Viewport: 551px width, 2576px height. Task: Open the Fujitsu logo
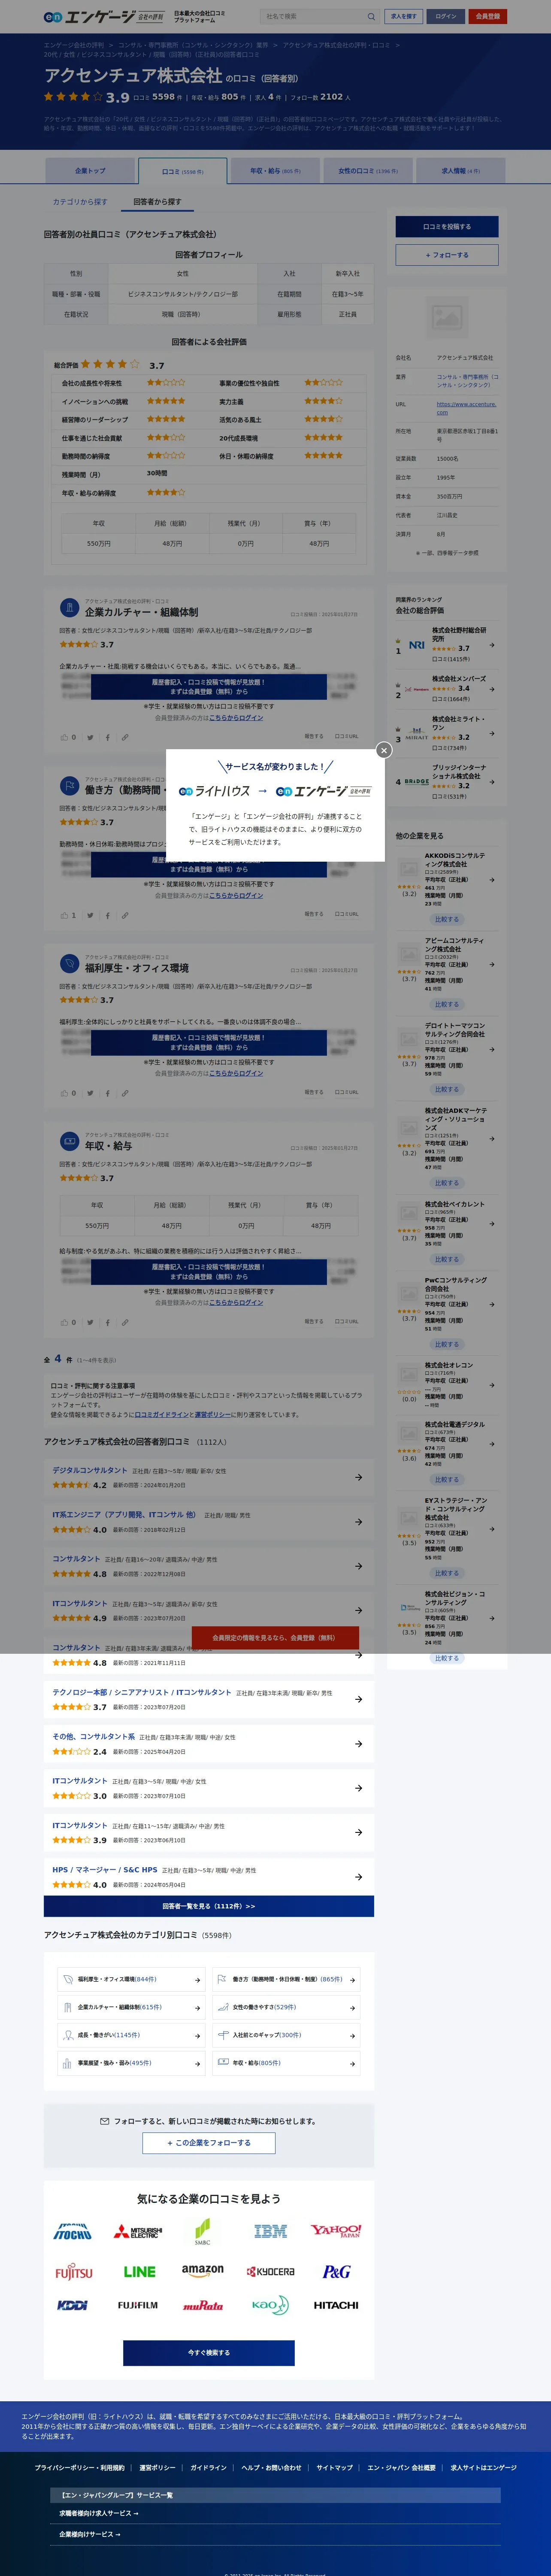73,2272
